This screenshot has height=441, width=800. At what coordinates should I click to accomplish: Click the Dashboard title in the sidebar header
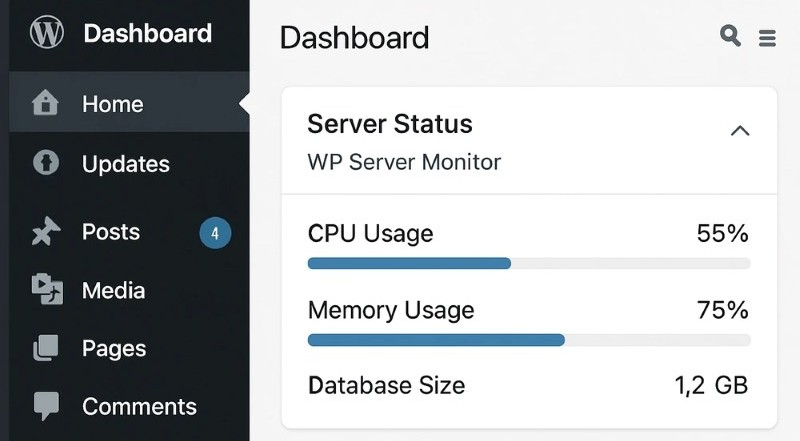click(147, 33)
